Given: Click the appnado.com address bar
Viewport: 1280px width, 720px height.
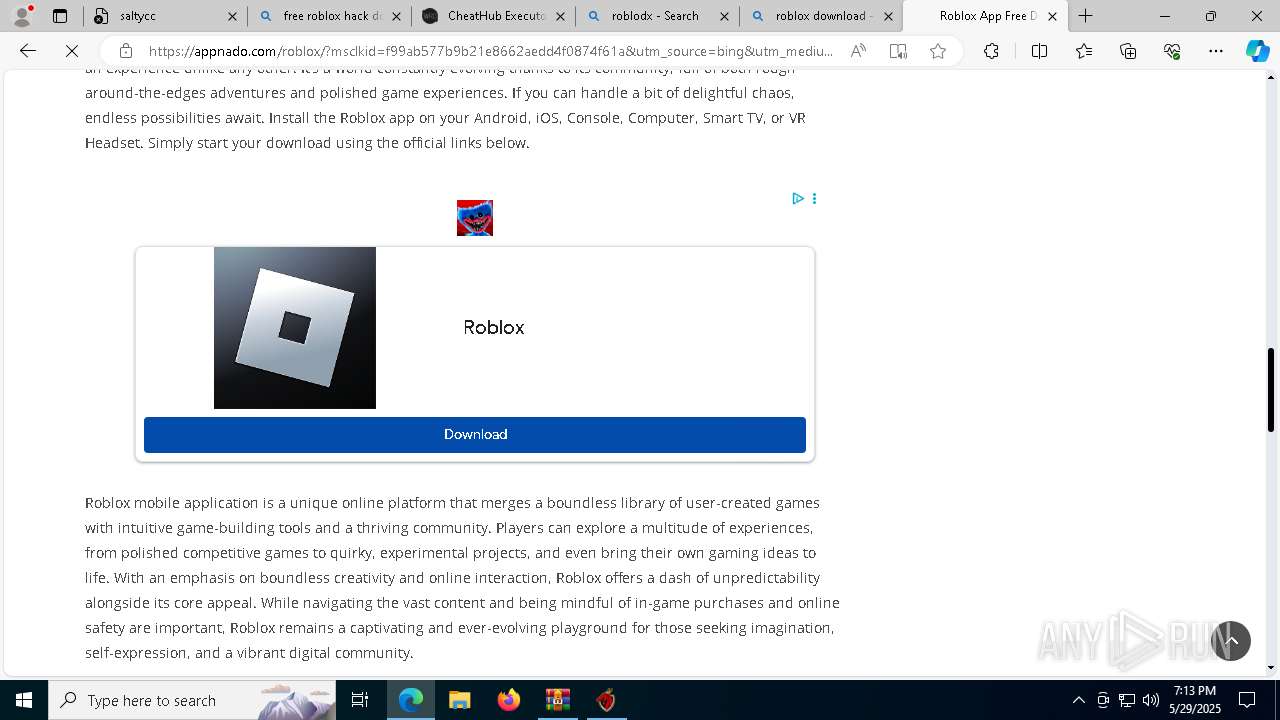Looking at the screenshot, I should pyautogui.click(x=490, y=51).
